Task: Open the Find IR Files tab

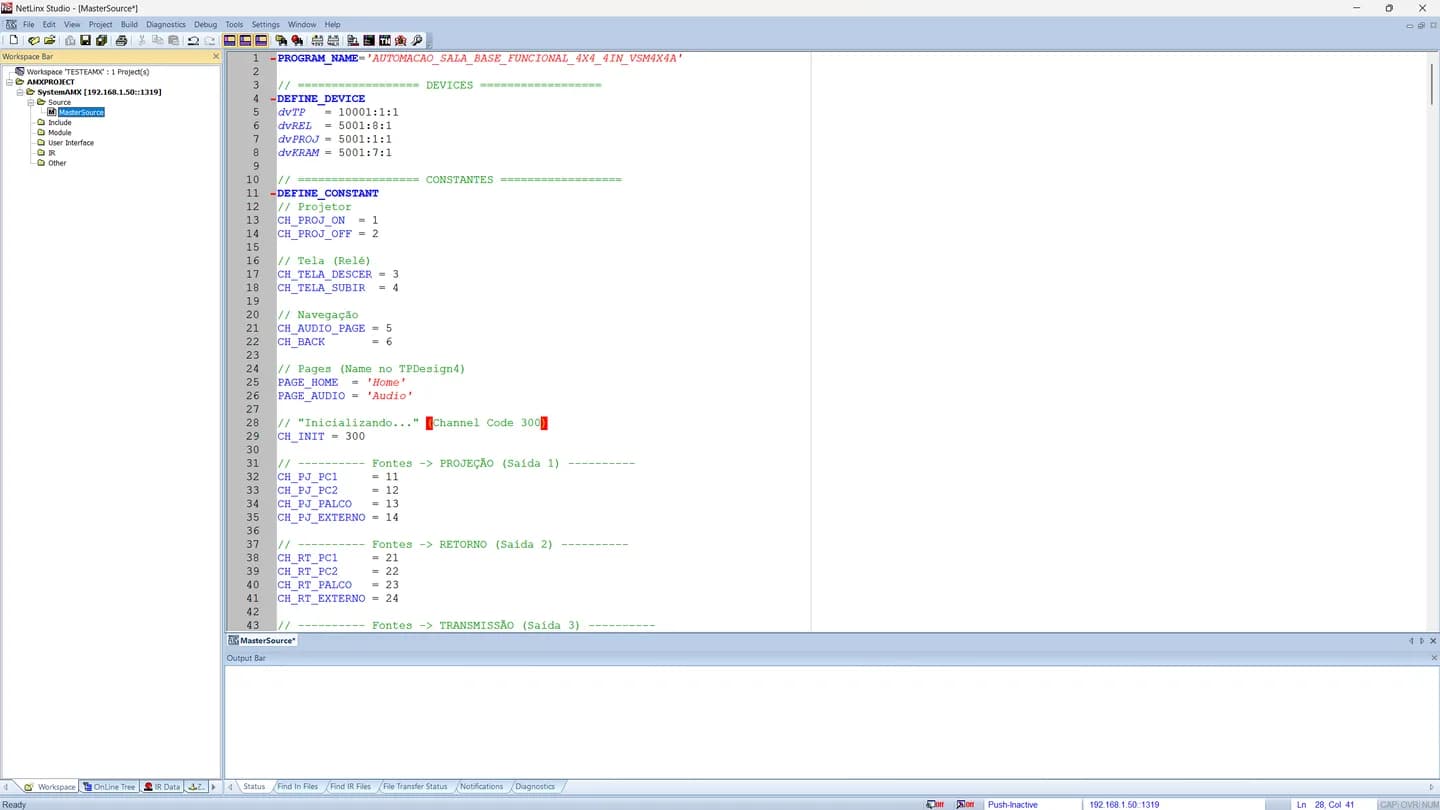Action: (350, 786)
